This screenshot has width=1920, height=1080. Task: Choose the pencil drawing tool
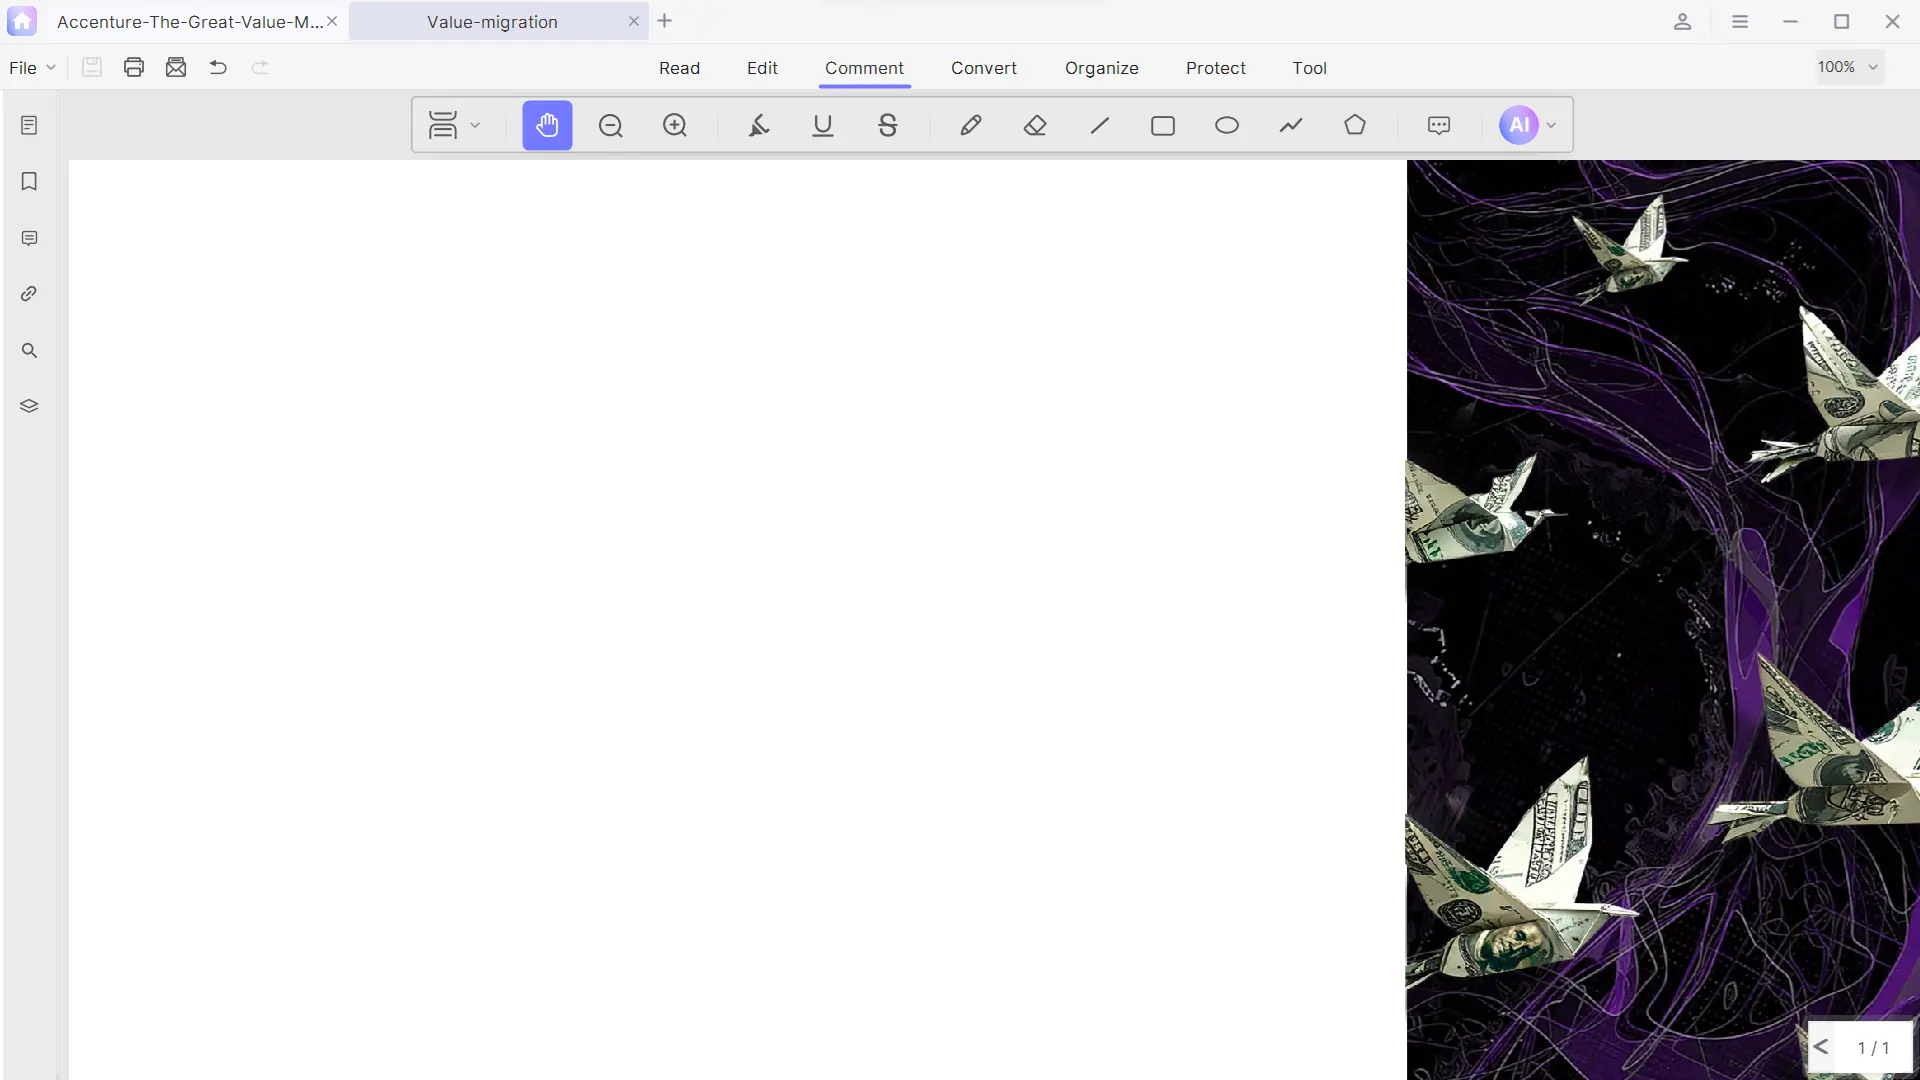[970, 125]
